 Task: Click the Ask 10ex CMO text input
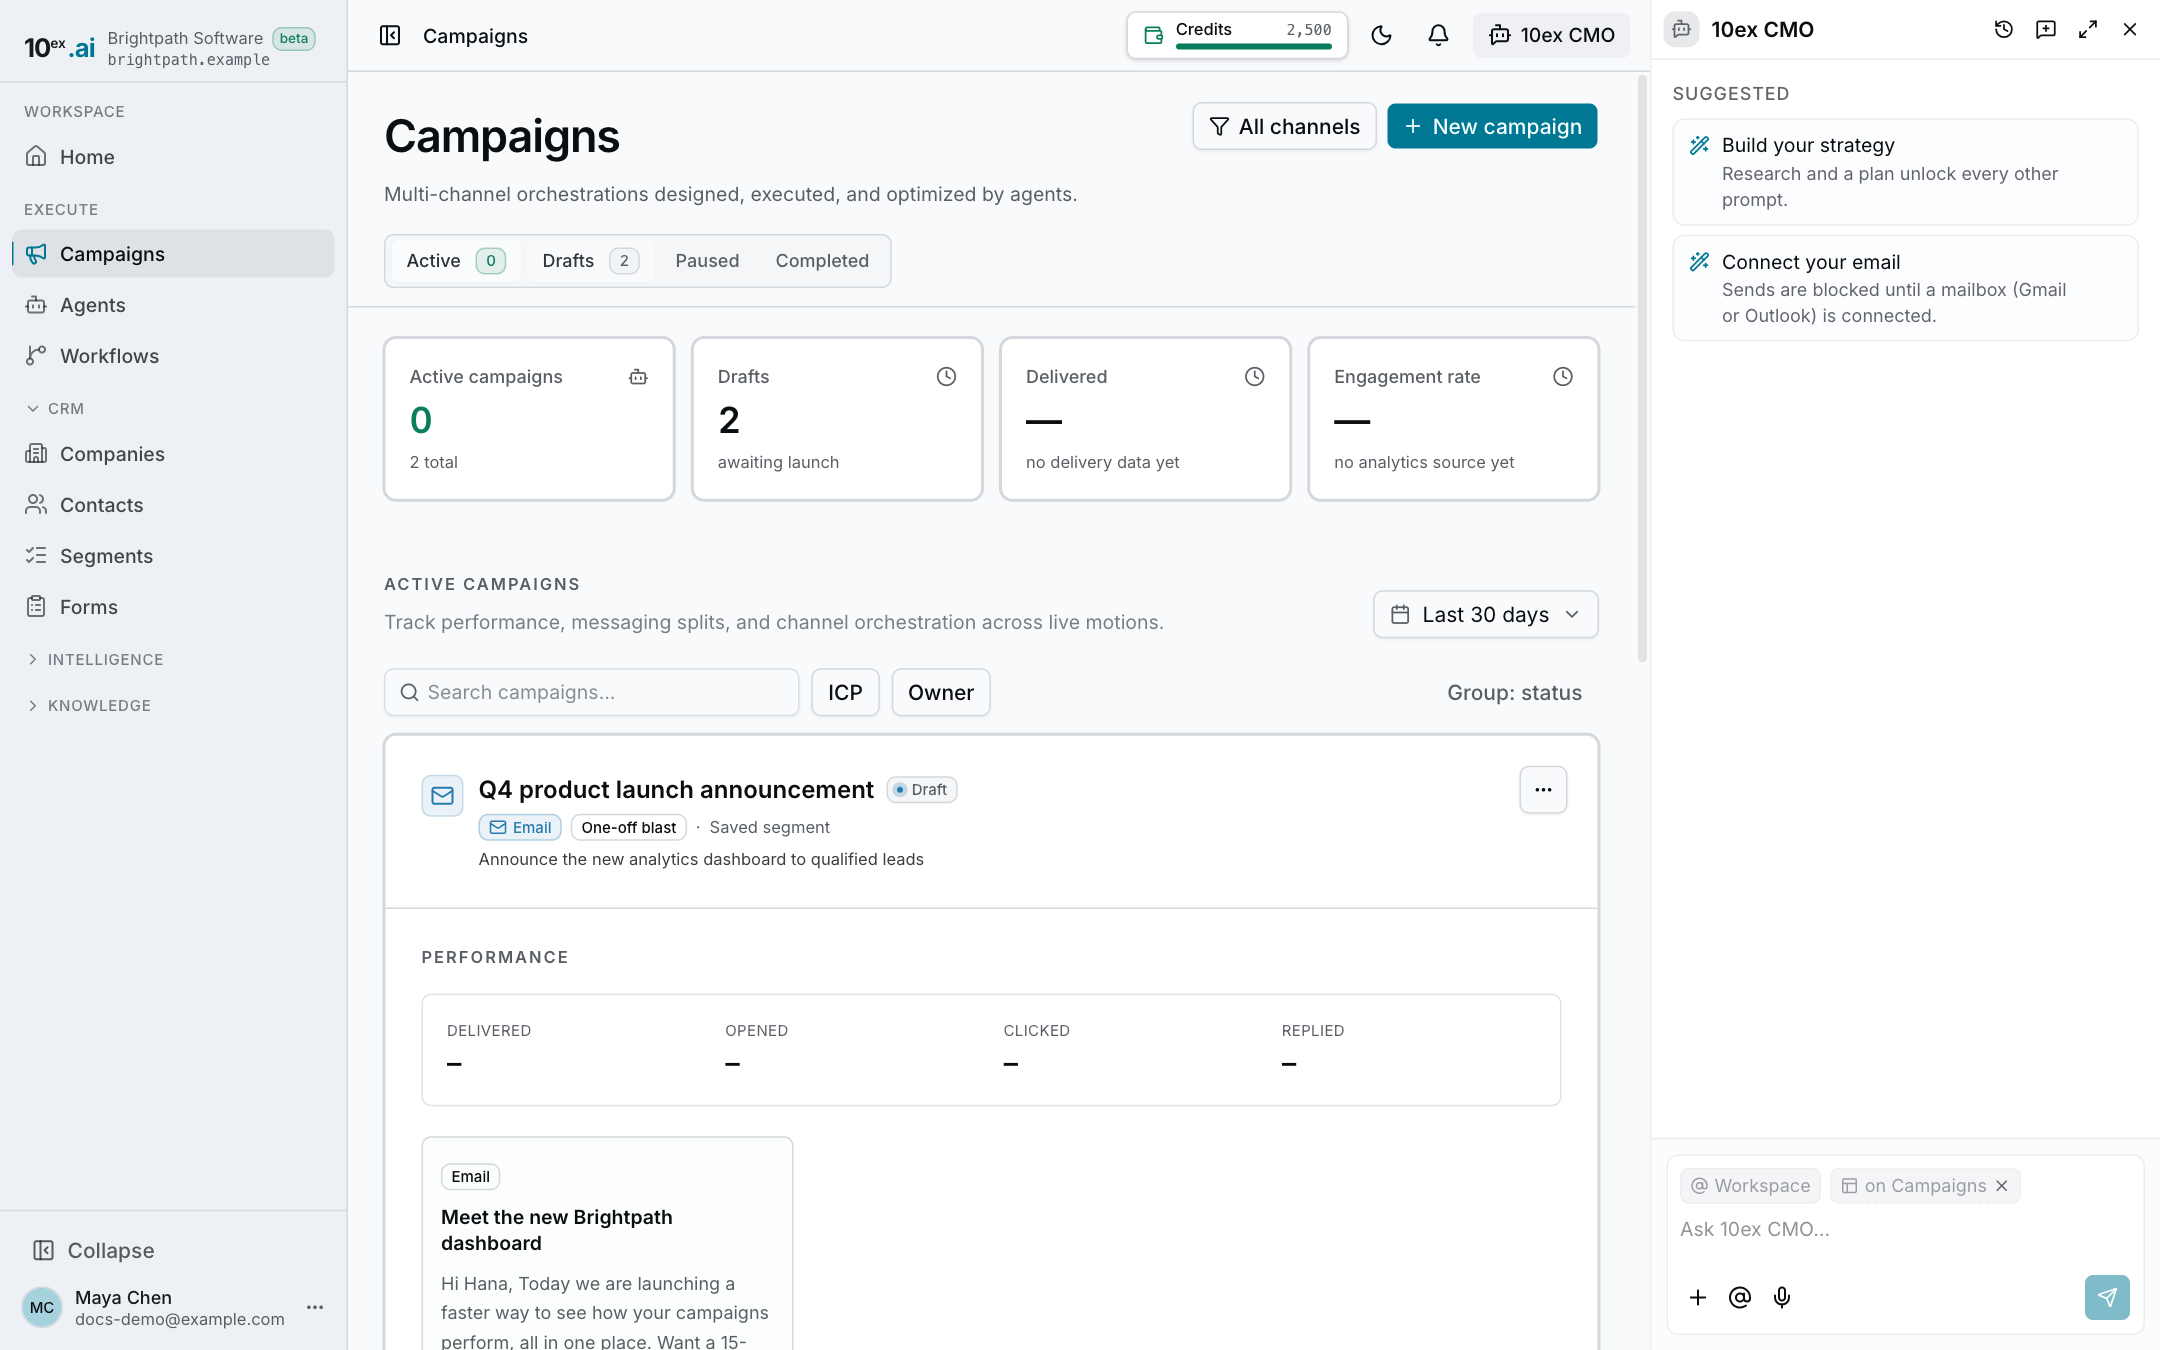click(1905, 1229)
